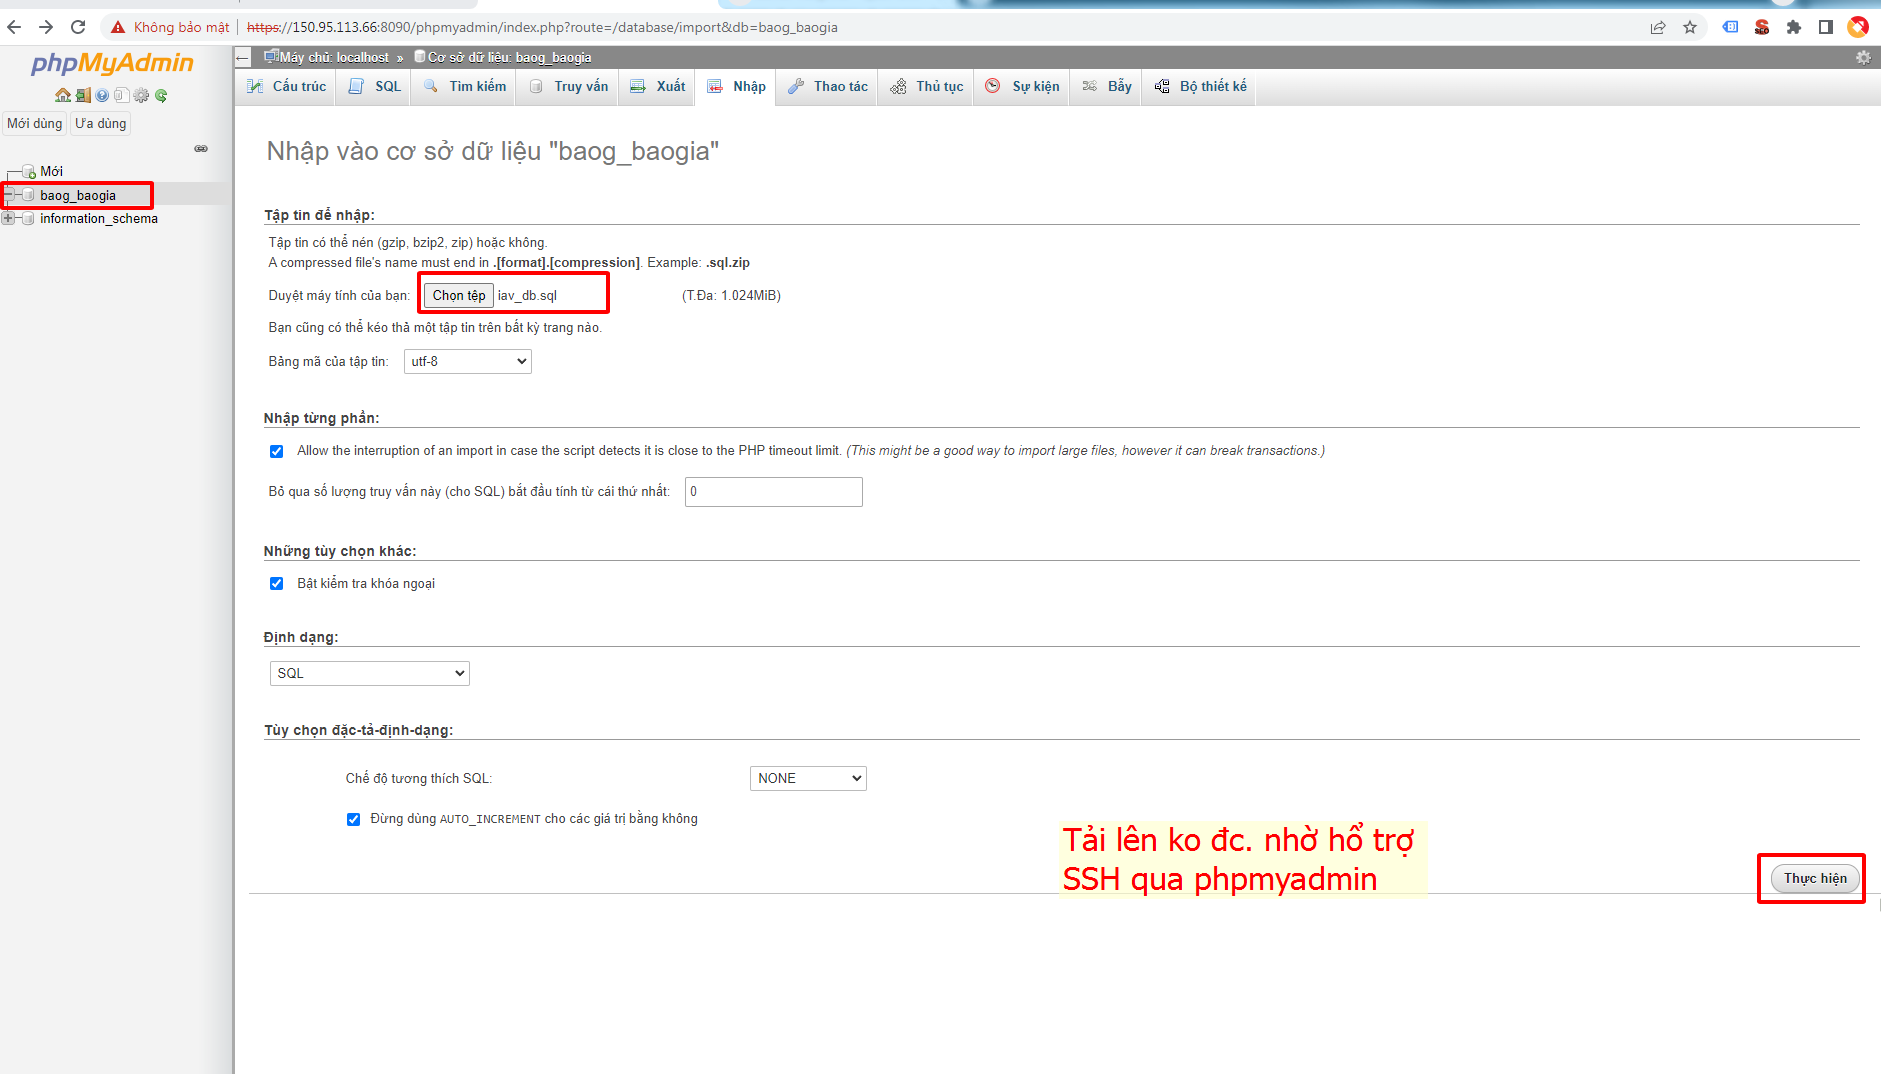Image resolution: width=1881 pixels, height=1074 pixels.
Task: Open the utf-8 file charset dropdown
Action: tap(467, 362)
